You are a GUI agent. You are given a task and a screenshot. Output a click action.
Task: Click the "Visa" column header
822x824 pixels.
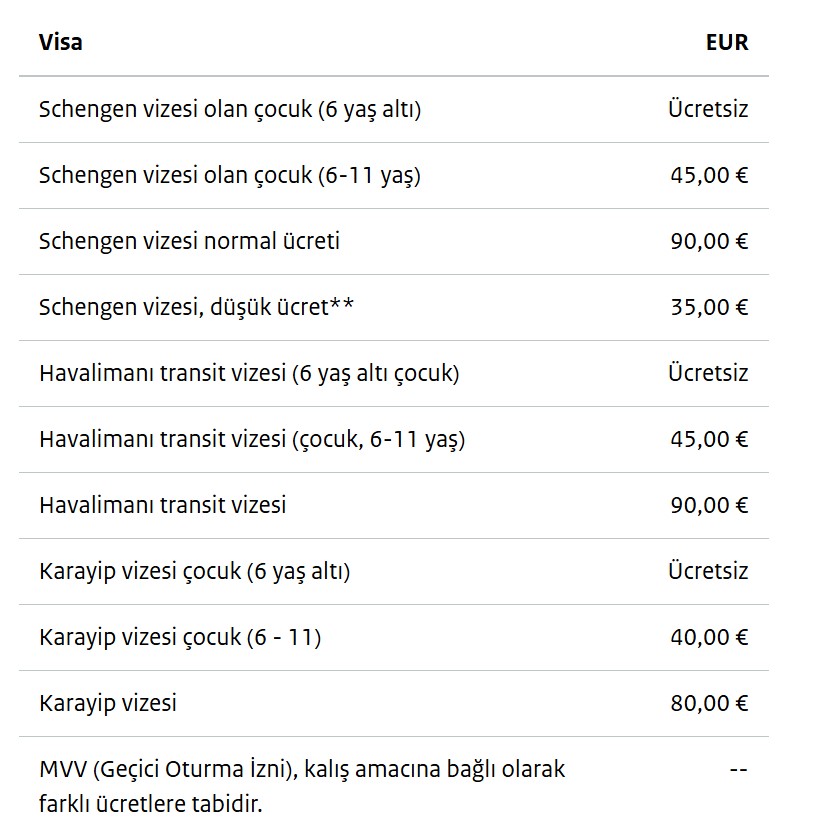60,42
